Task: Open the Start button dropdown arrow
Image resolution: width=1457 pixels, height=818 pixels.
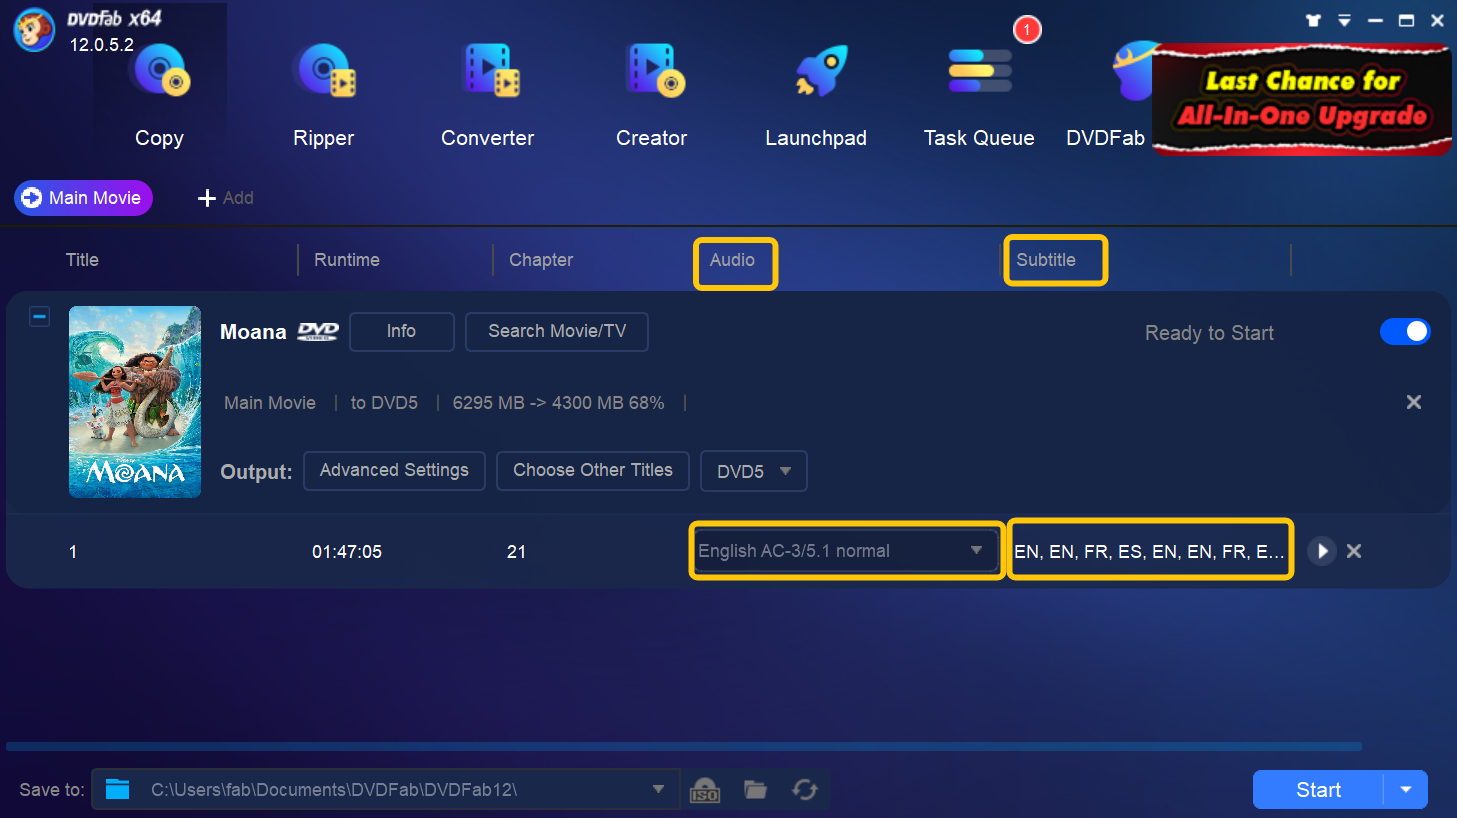Action: [x=1406, y=790]
